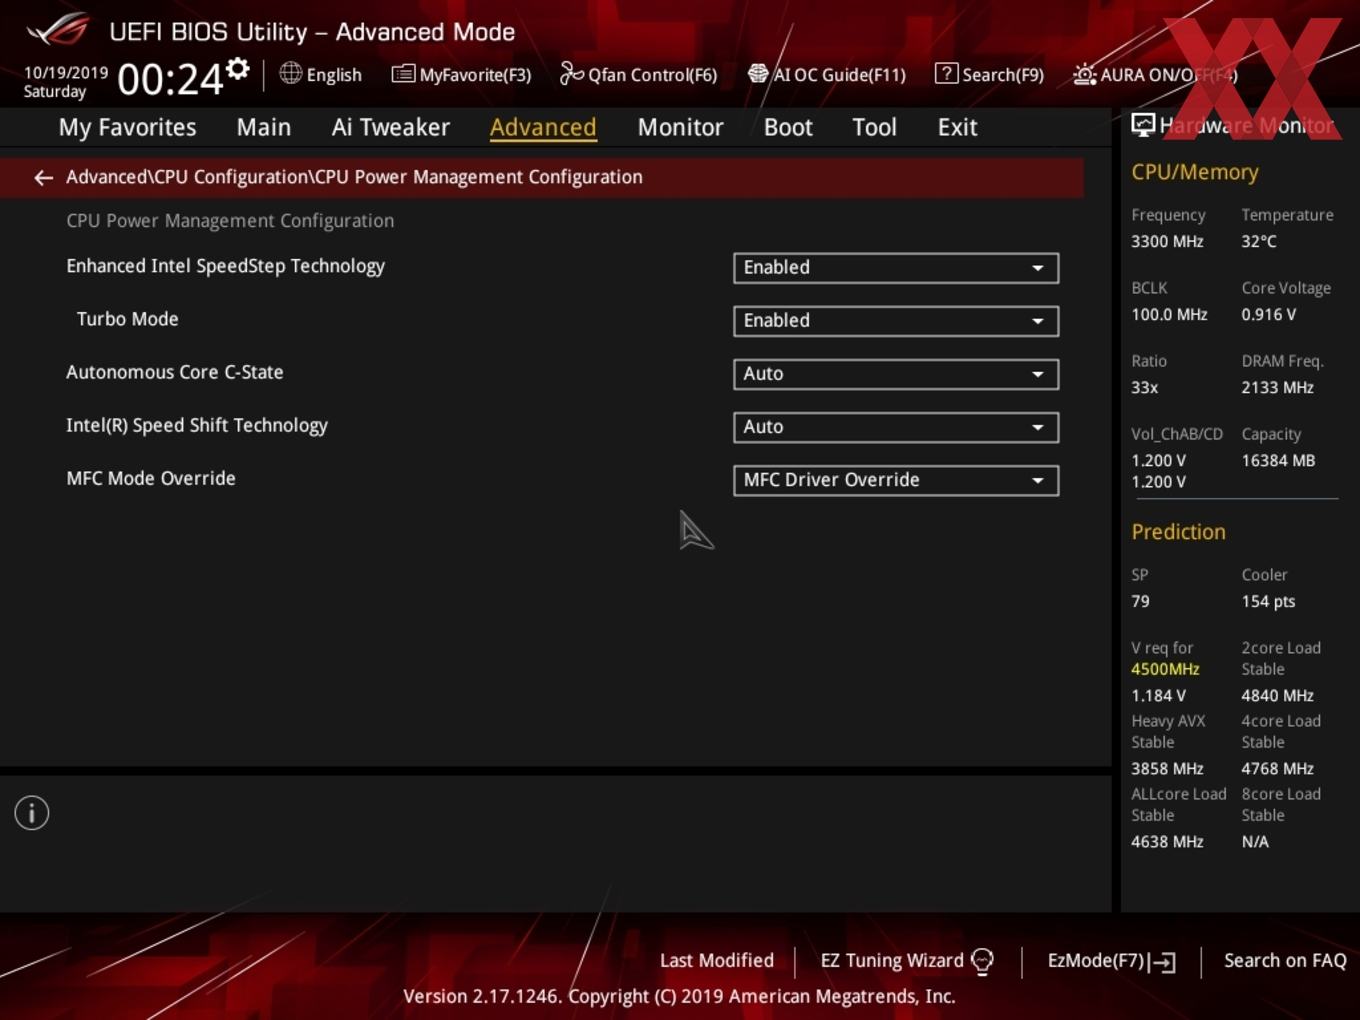
Task: Launch EZ Tuning Wizard
Action: coord(906,961)
